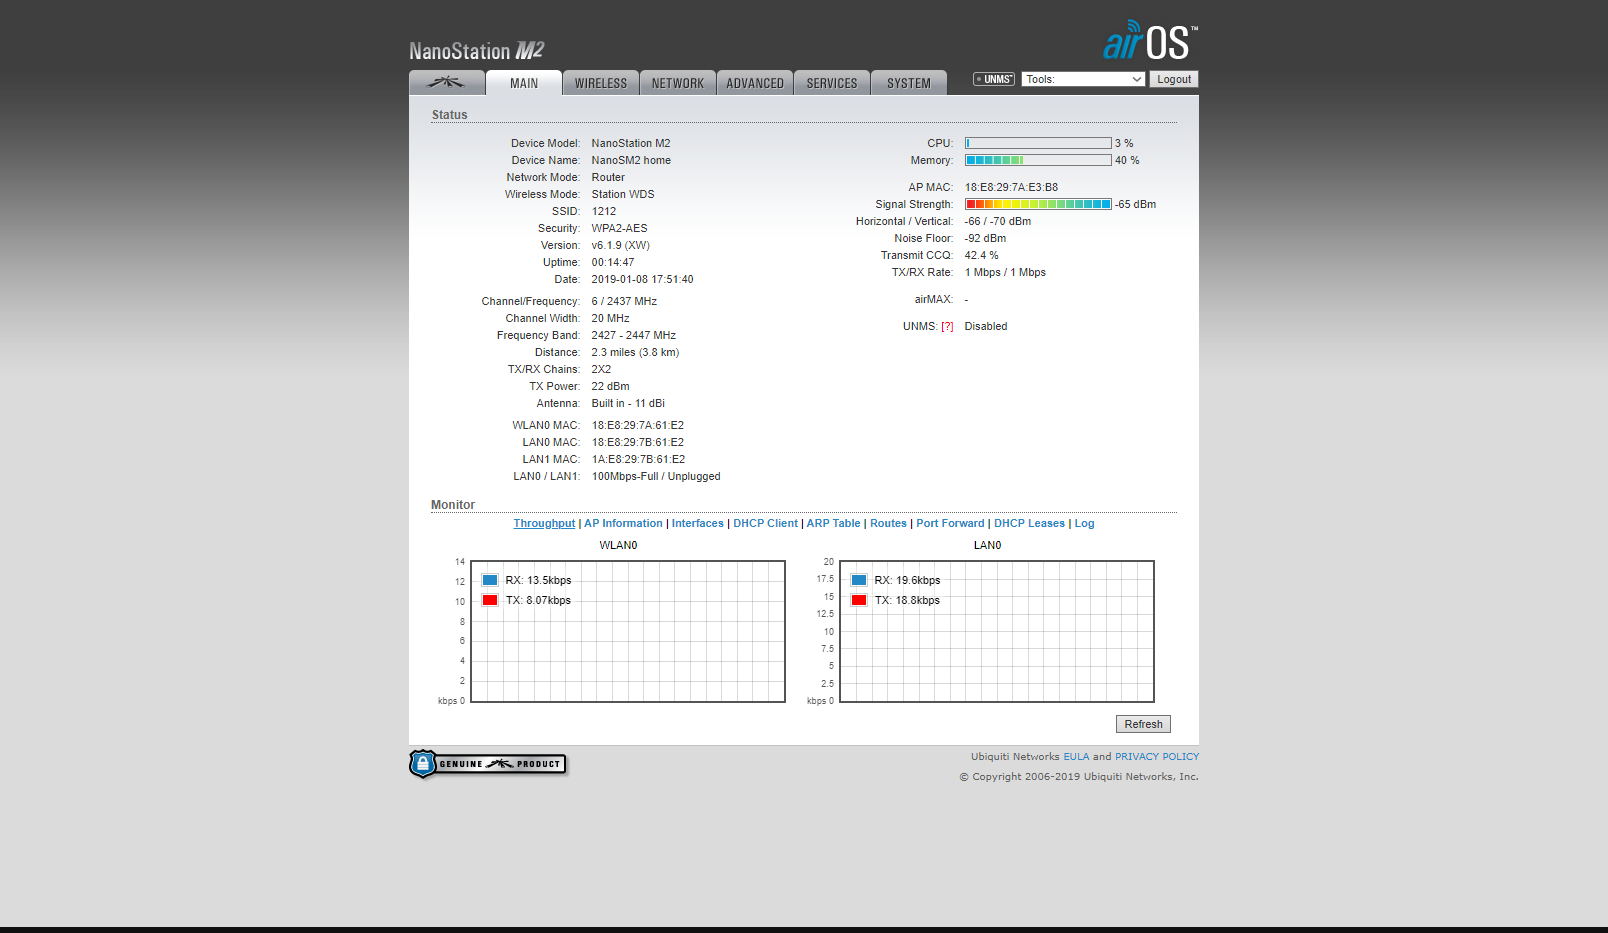Click the Frequency Band value 2427 - 2447 MHz
This screenshot has height=933, width=1608.
tap(633, 335)
